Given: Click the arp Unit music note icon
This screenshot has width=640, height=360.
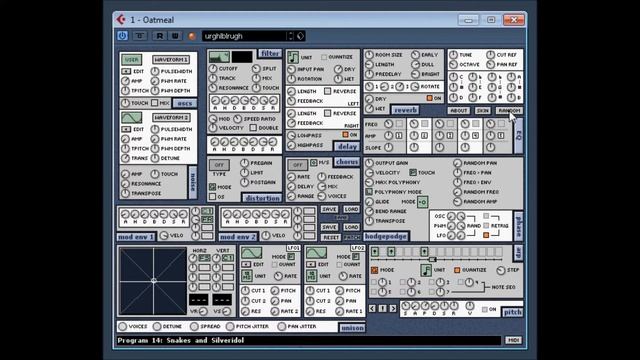Looking at the screenshot, I should 426,270.
